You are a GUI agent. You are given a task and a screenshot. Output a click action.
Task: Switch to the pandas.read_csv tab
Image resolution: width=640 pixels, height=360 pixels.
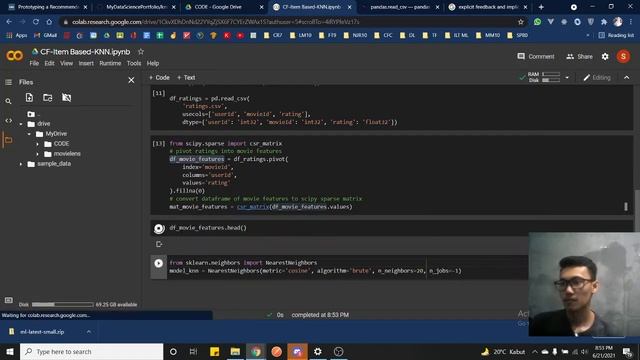pyautogui.click(x=399, y=7)
